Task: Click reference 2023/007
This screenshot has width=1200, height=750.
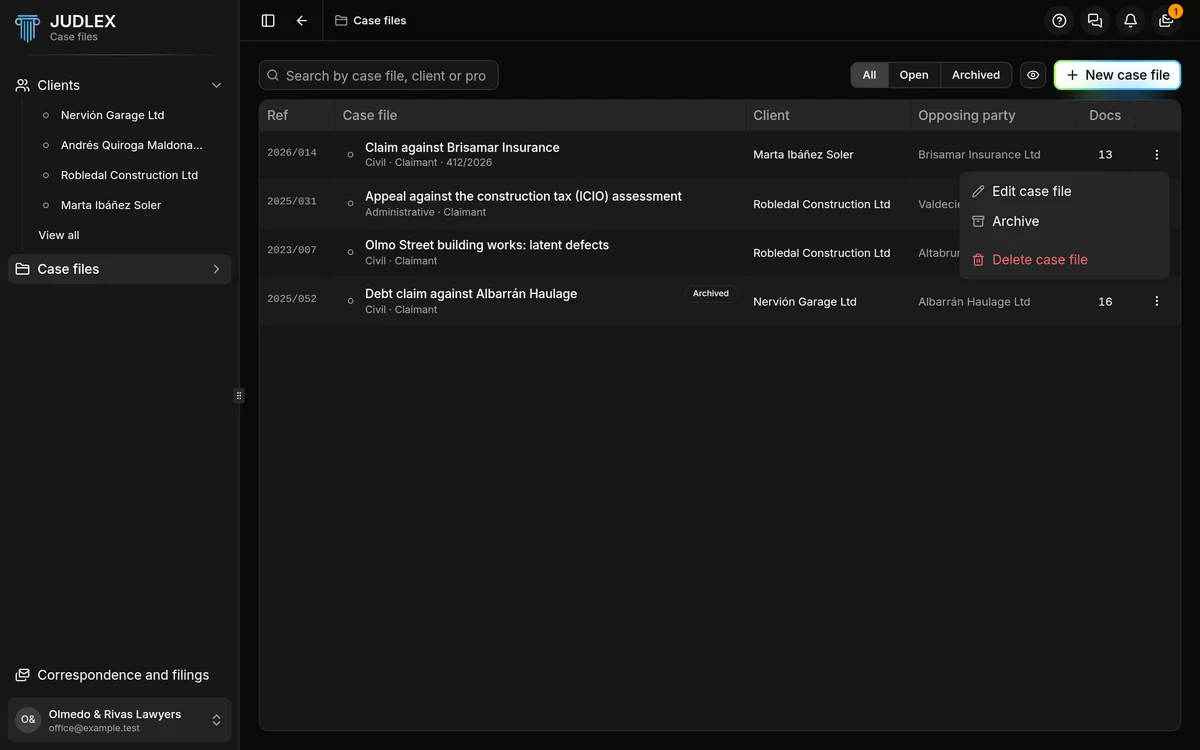Action: coord(292,251)
